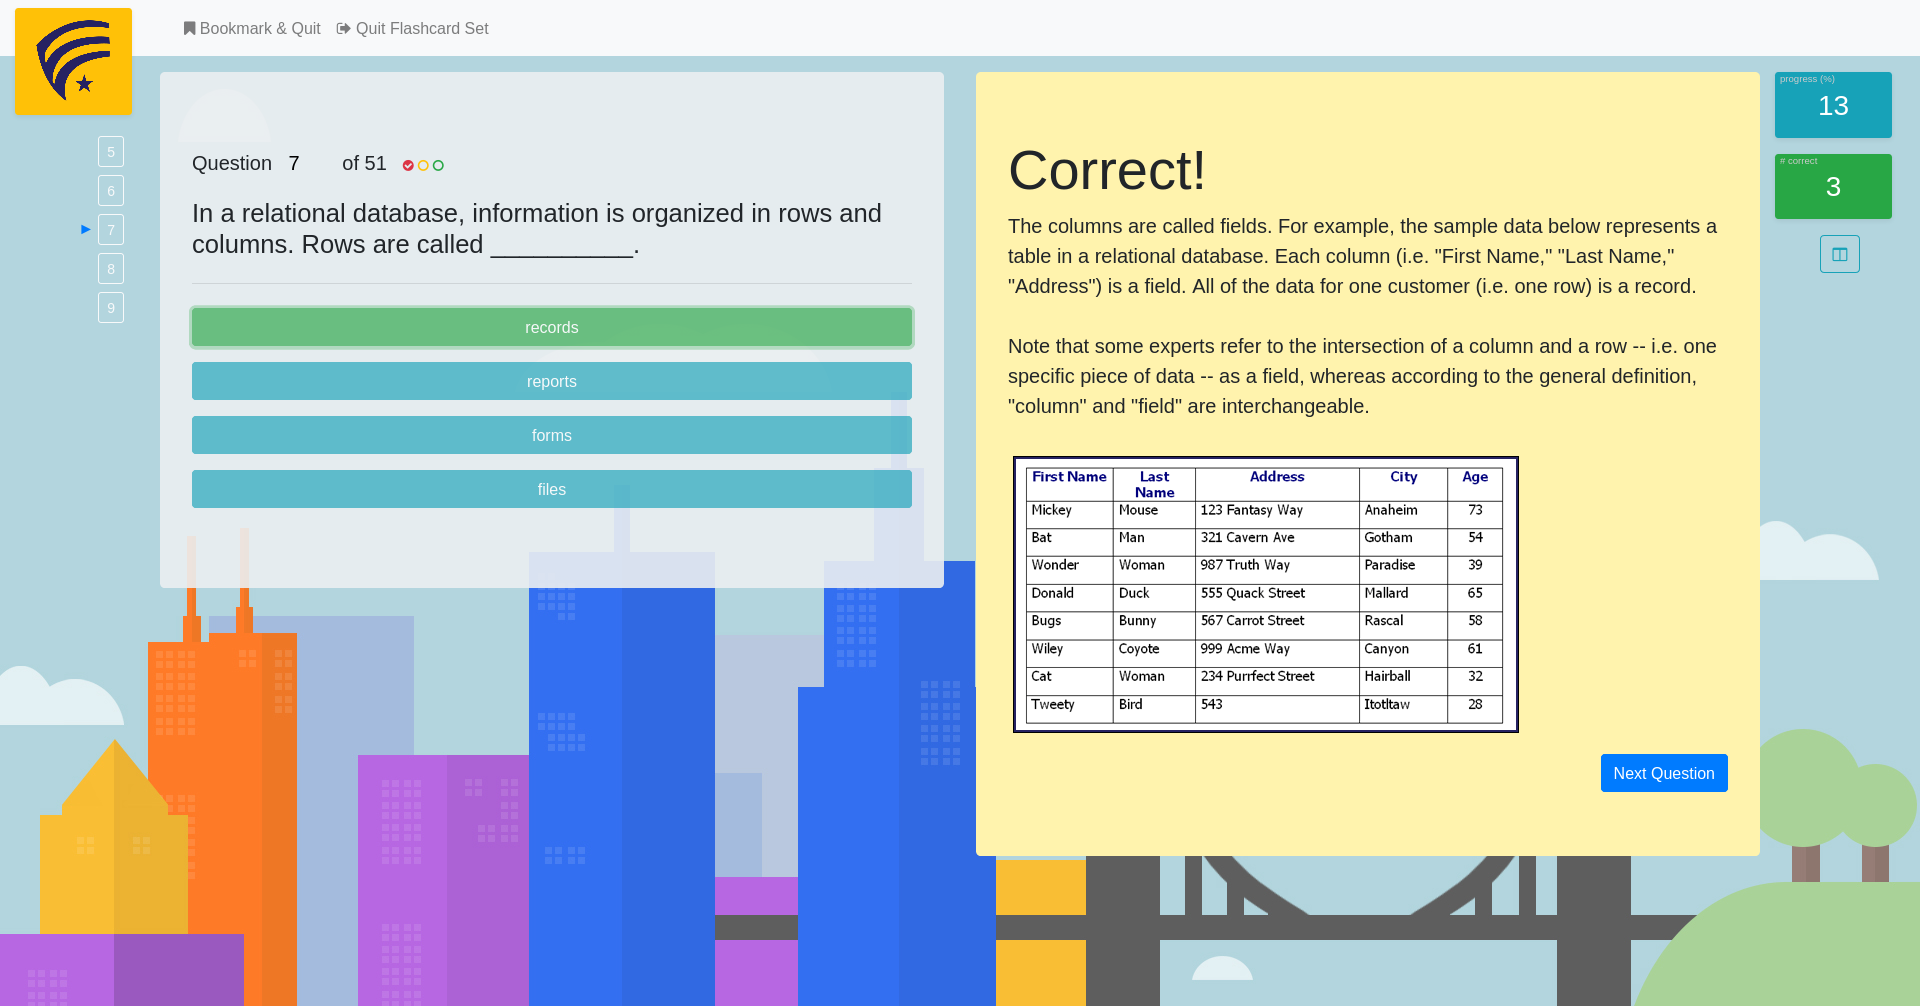Image resolution: width=1920 pixels, height=1006 pixels.
Task: Go to the Next Question
Action: (x=1664, y=773)
